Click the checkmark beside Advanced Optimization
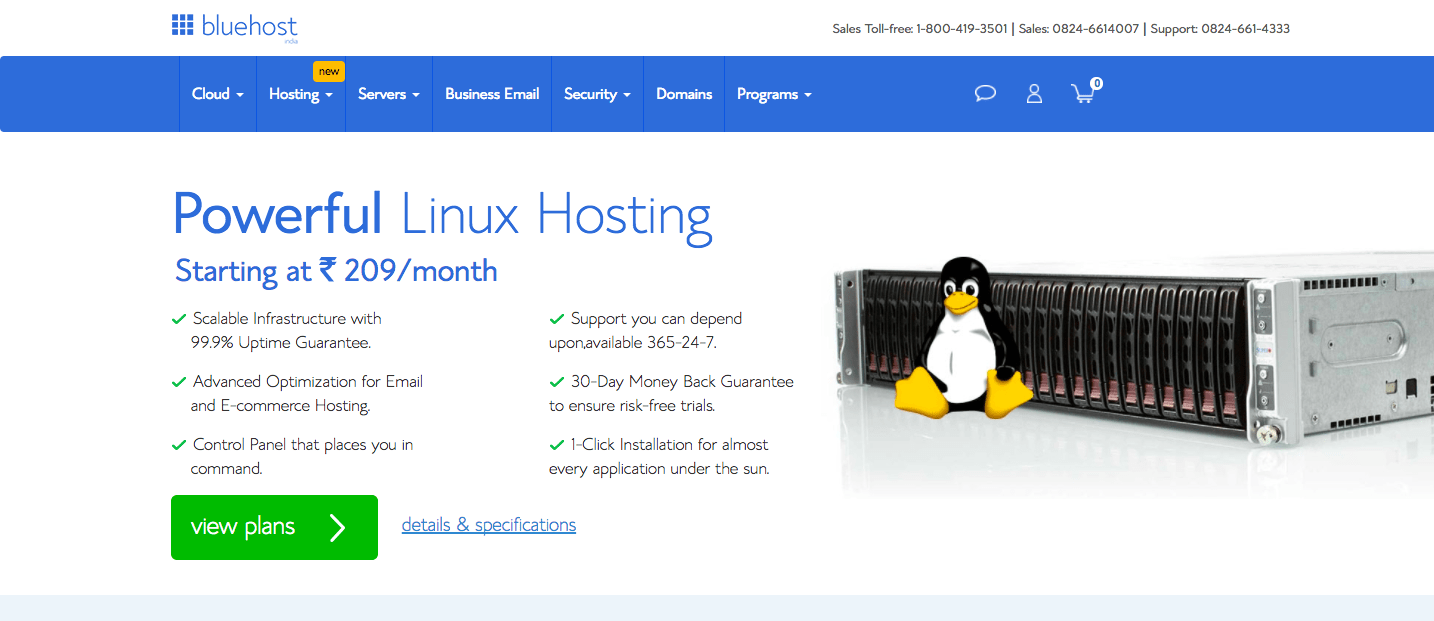The image size is (1434, 621). 179,382
